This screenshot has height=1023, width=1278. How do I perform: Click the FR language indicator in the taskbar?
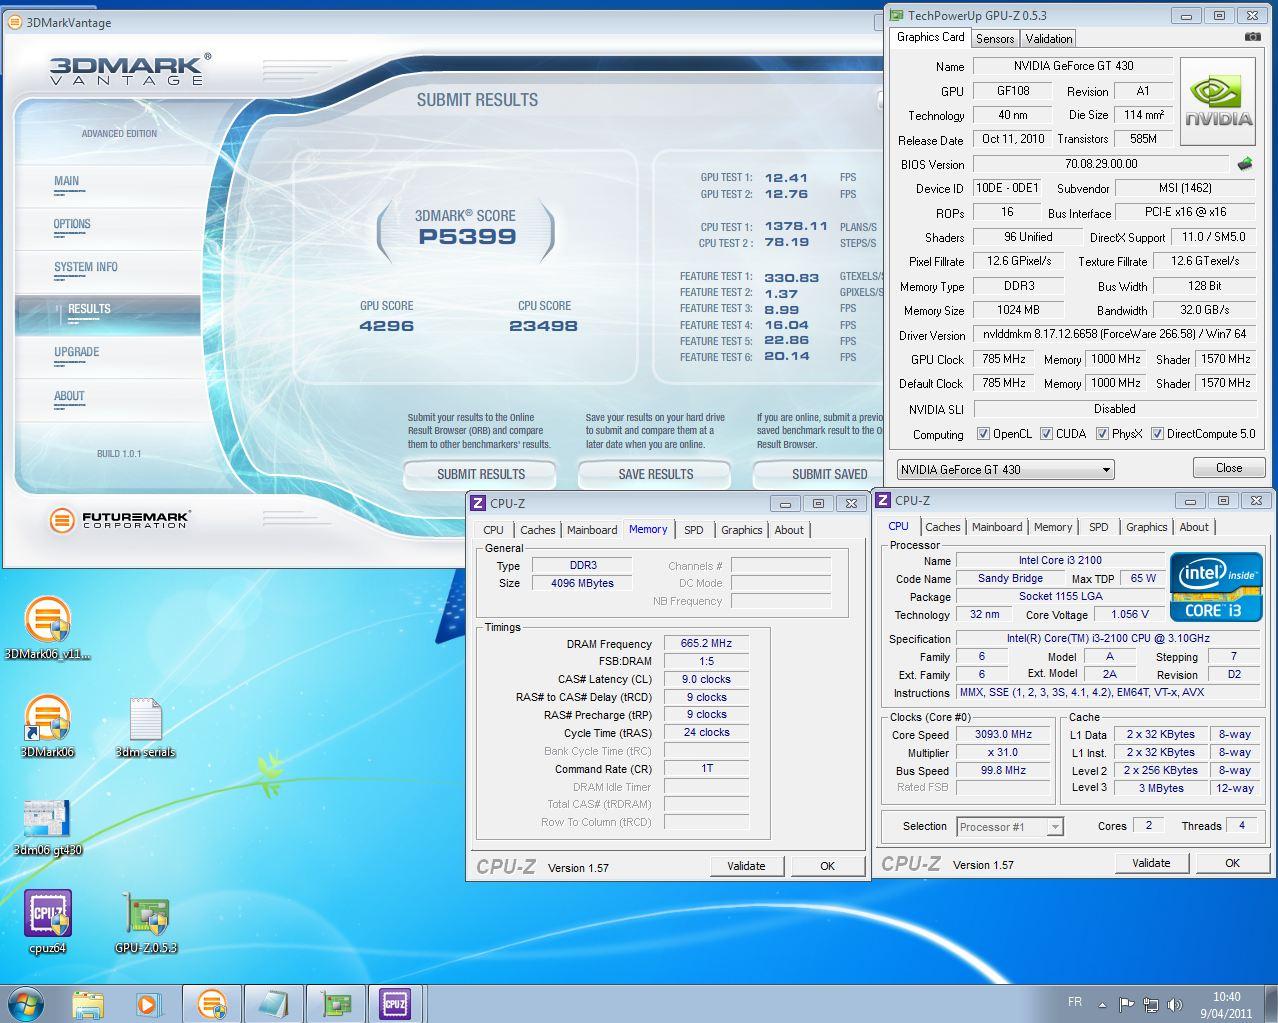pyautogui.click(x=1075, y=1002)
